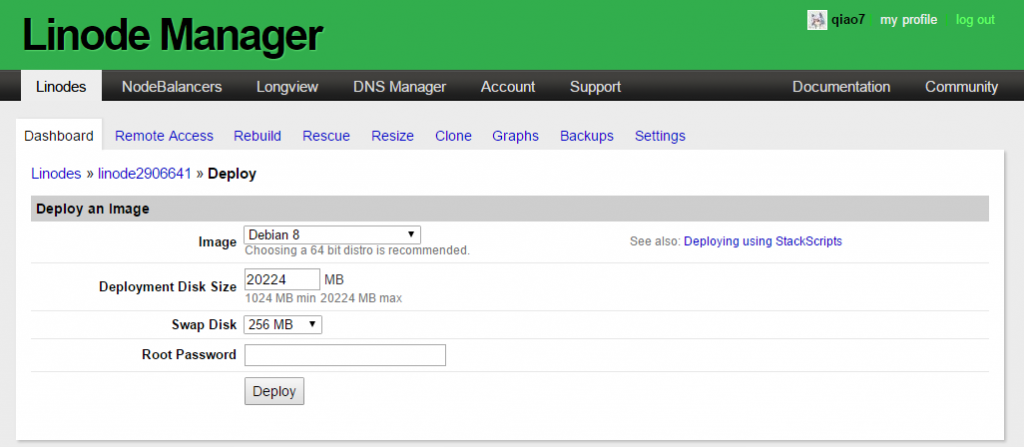Open the my profile link
This screenshot has height=447, width=1024.
[x=908, y=20]
